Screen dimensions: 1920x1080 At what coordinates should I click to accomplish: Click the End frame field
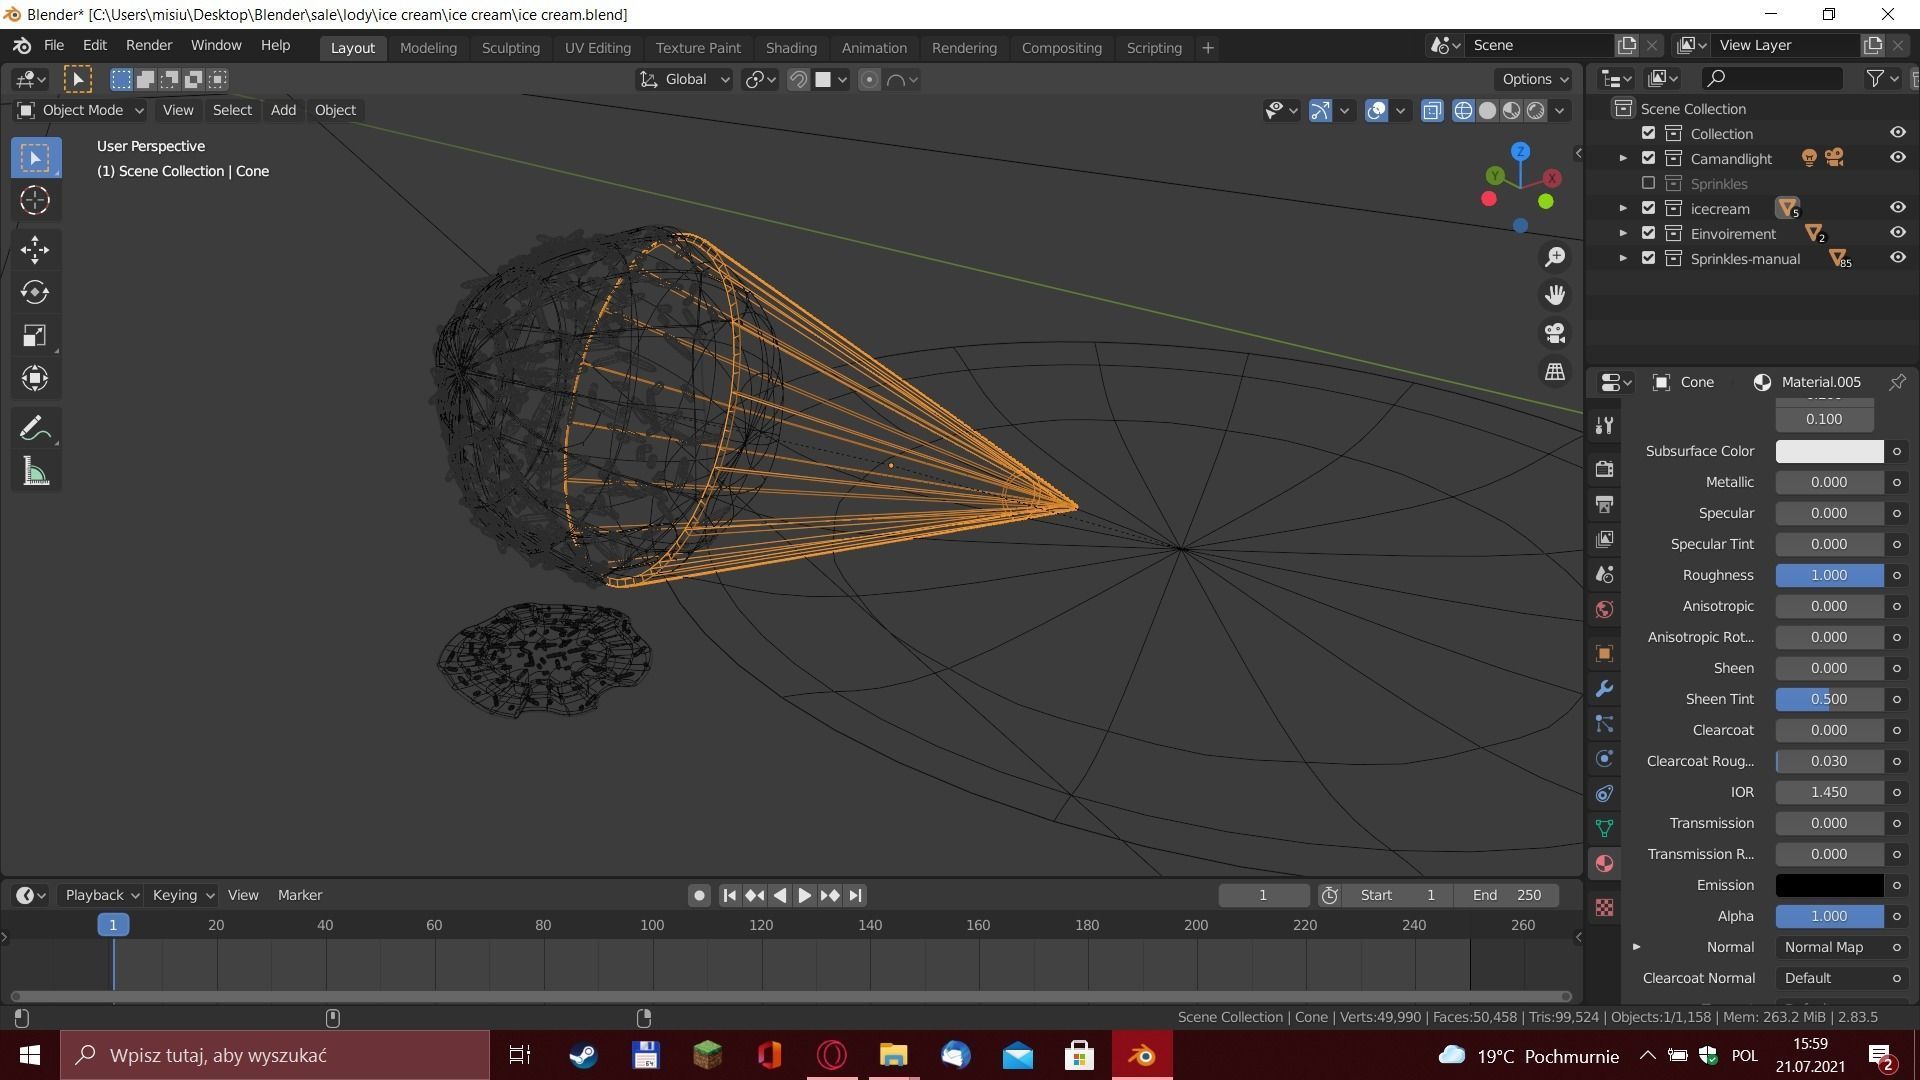coord(1506,895)
